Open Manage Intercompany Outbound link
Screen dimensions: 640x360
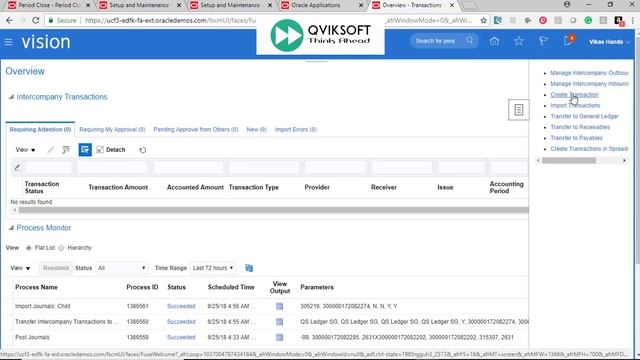tap(589, 73)
